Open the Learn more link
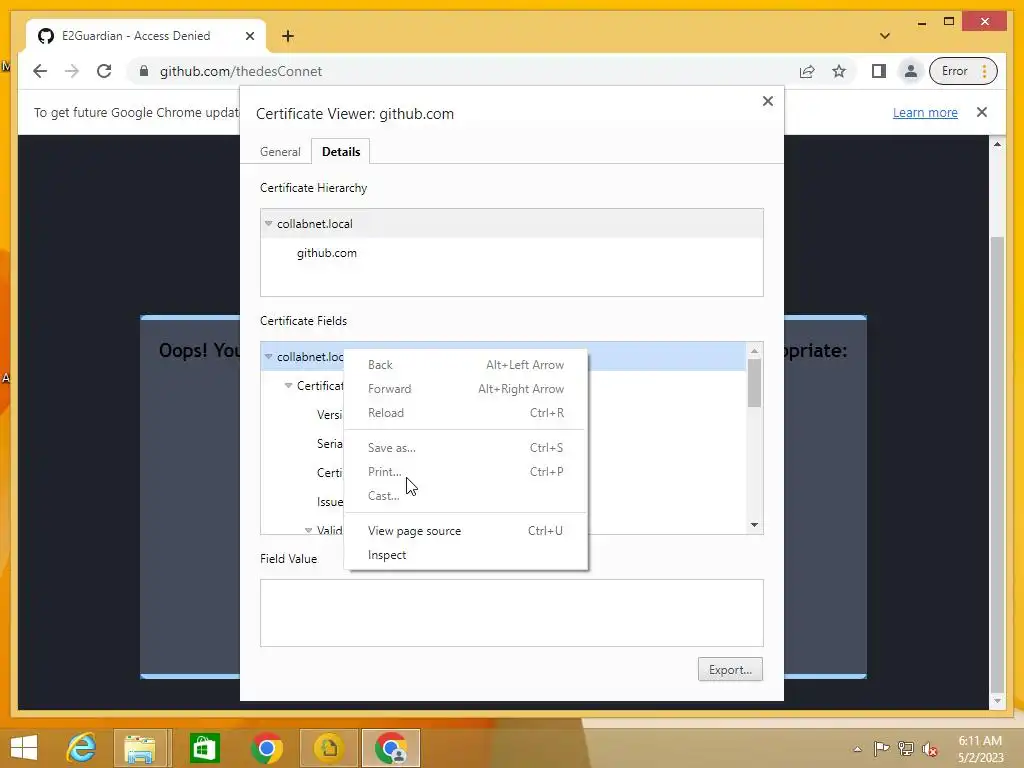 click(x=925, y=112)
